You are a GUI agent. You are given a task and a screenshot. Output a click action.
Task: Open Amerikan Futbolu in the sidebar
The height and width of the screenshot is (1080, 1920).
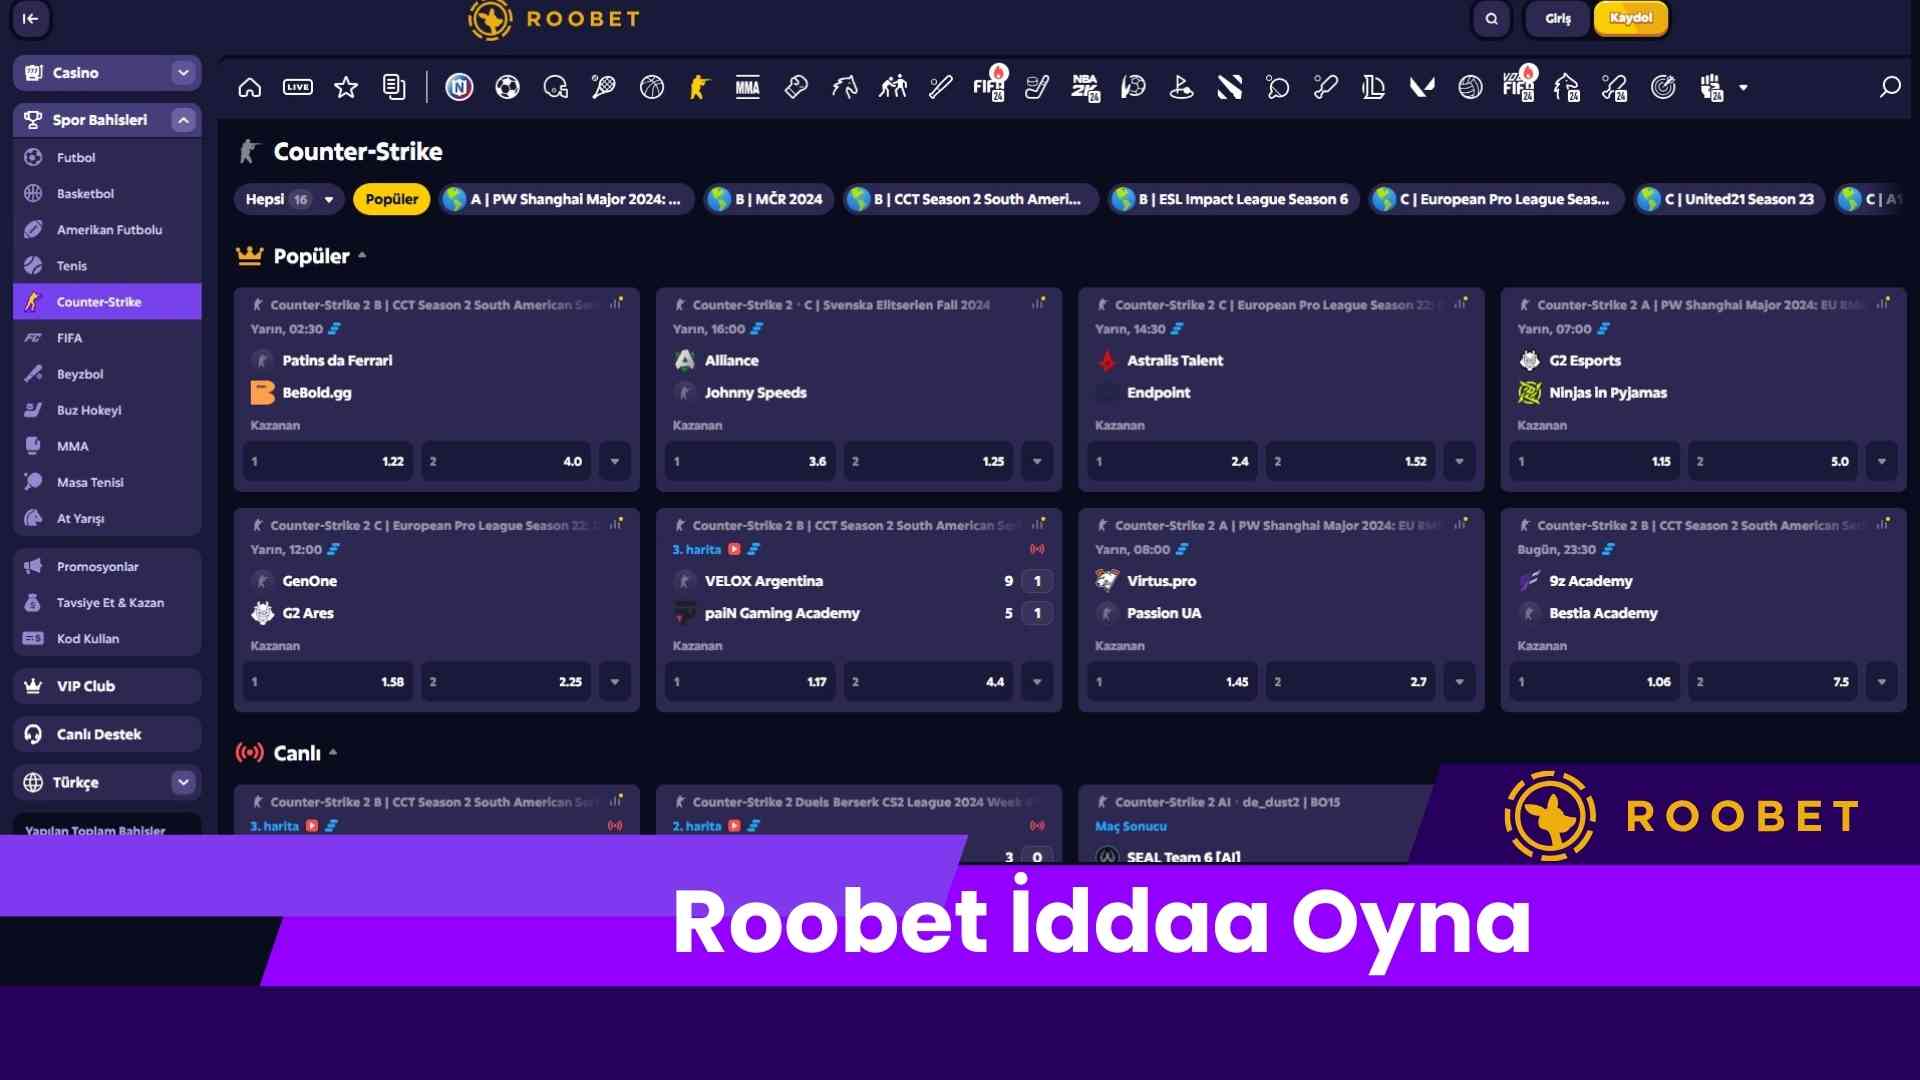click(x=107, y=229)
